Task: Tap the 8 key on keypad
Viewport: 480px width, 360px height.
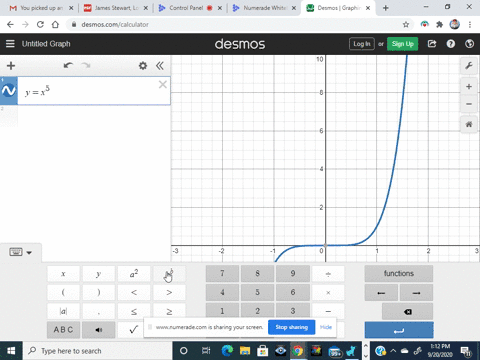Action: pyautogui.click(x=257, y=274)
